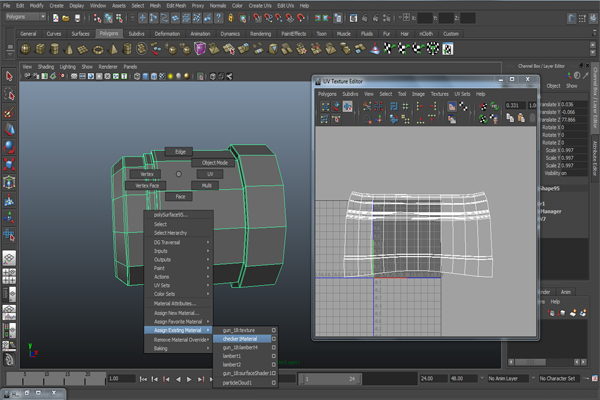The image size is (600, 400).
Task: Create a polygon cube from the shelf
Action: [40, 49]
